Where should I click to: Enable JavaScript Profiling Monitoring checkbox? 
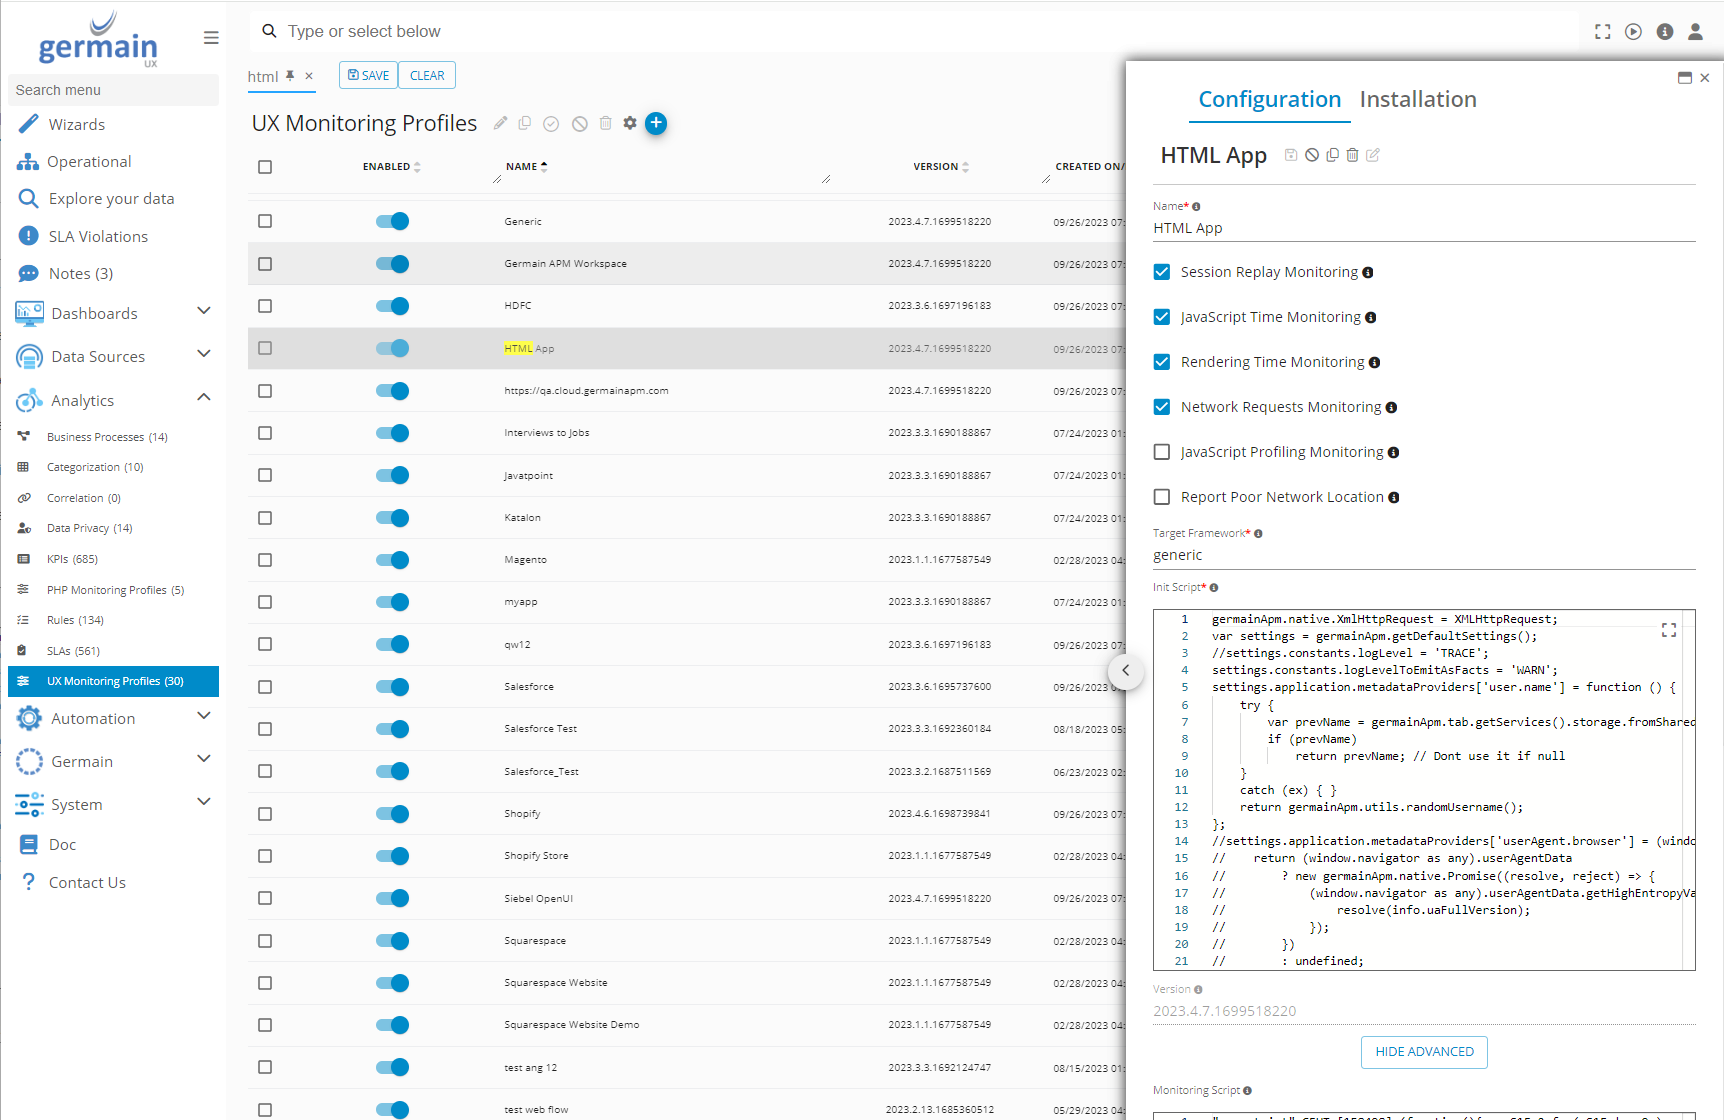[x=1162, y=452]
